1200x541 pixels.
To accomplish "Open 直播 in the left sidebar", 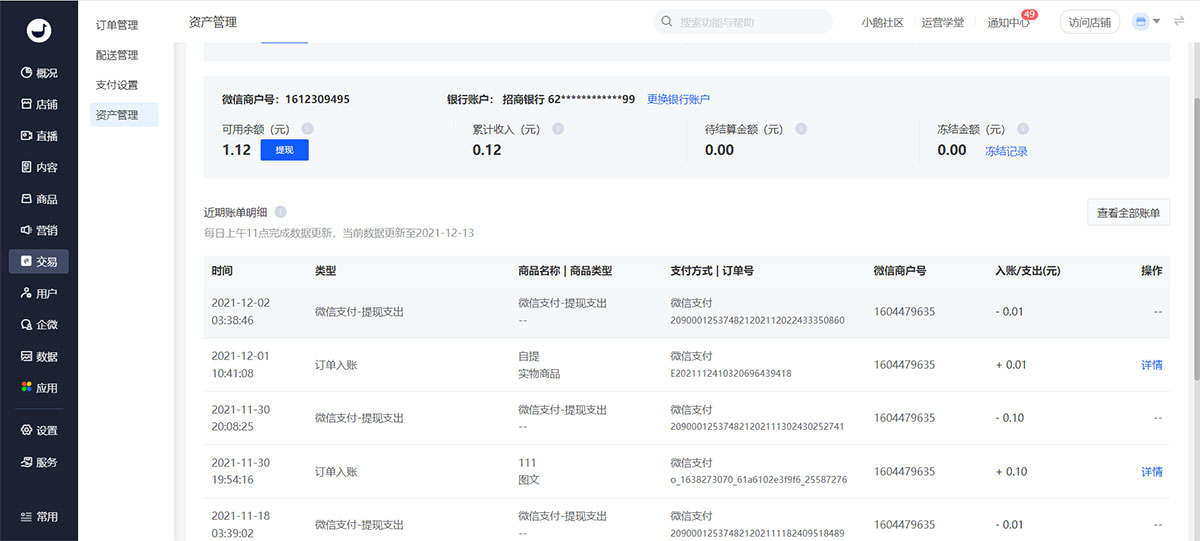I will [x=39, y=136].
